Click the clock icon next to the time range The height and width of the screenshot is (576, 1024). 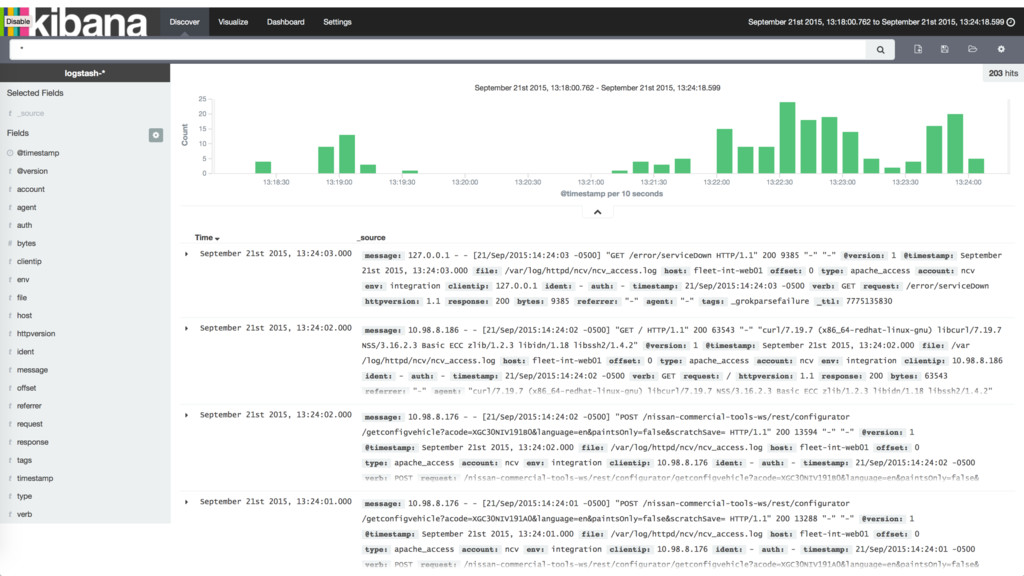click(x=1010, y=22)
